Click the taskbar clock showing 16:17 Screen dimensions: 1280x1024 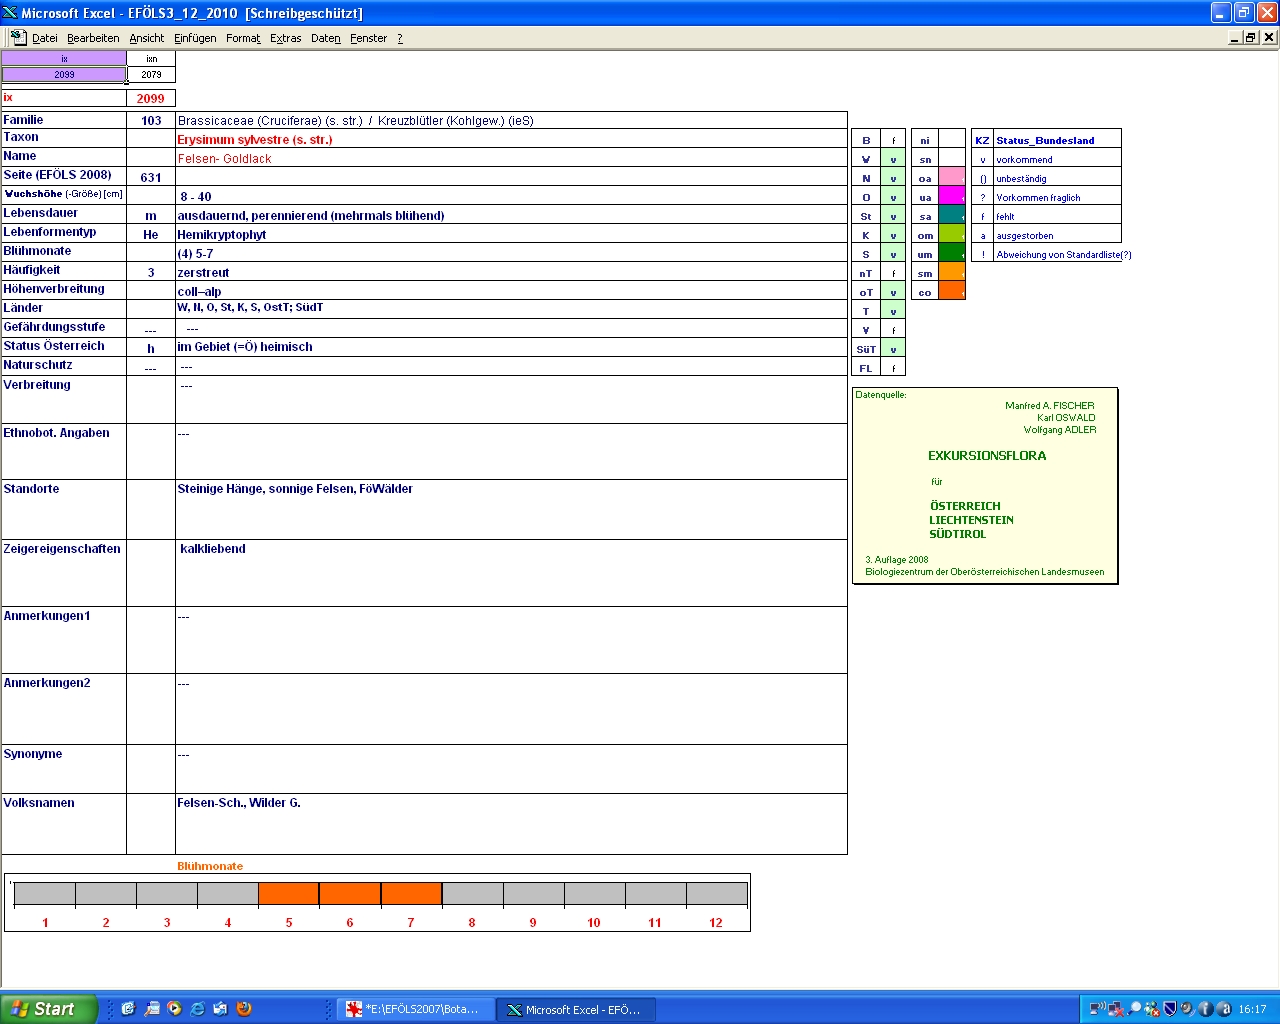click(1253, 1009)
